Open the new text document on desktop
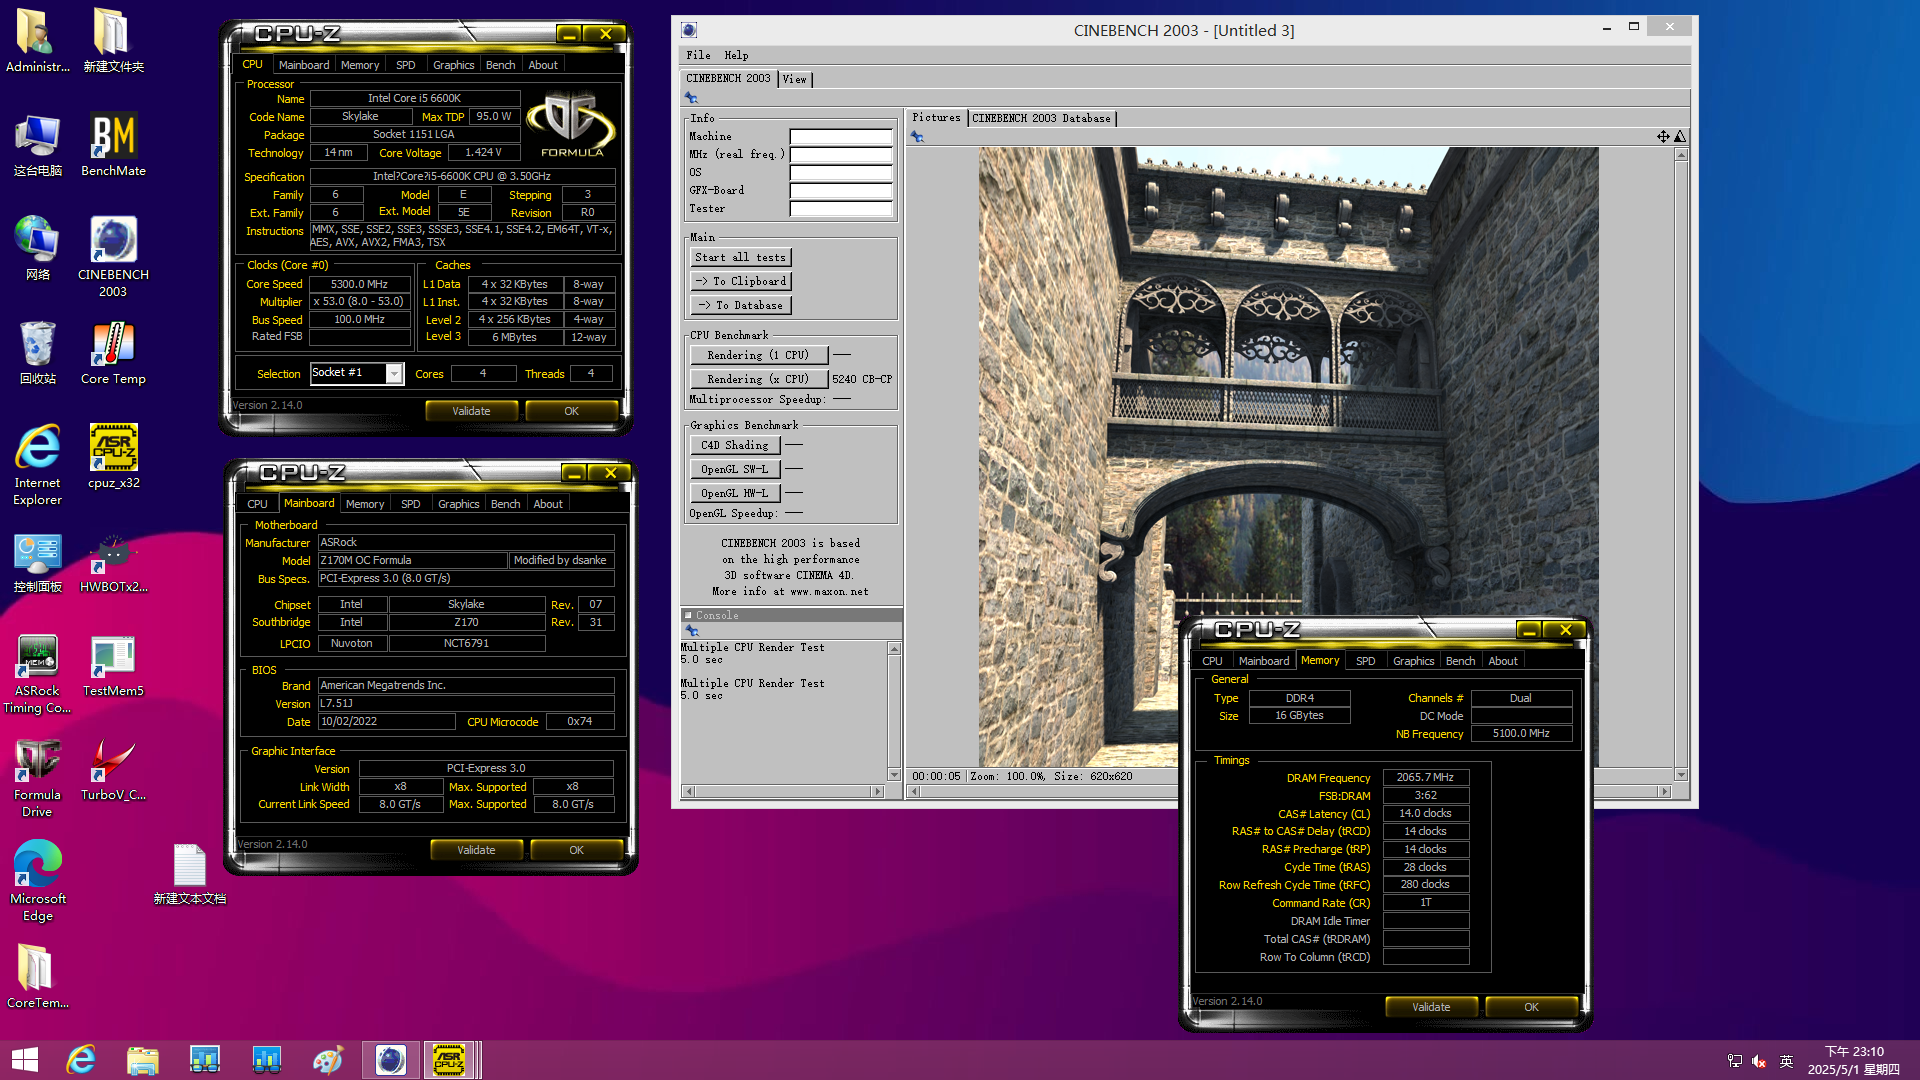The width and height of the screenshot is (1920, 1080). pyautogui.click(x=189, y=874)
